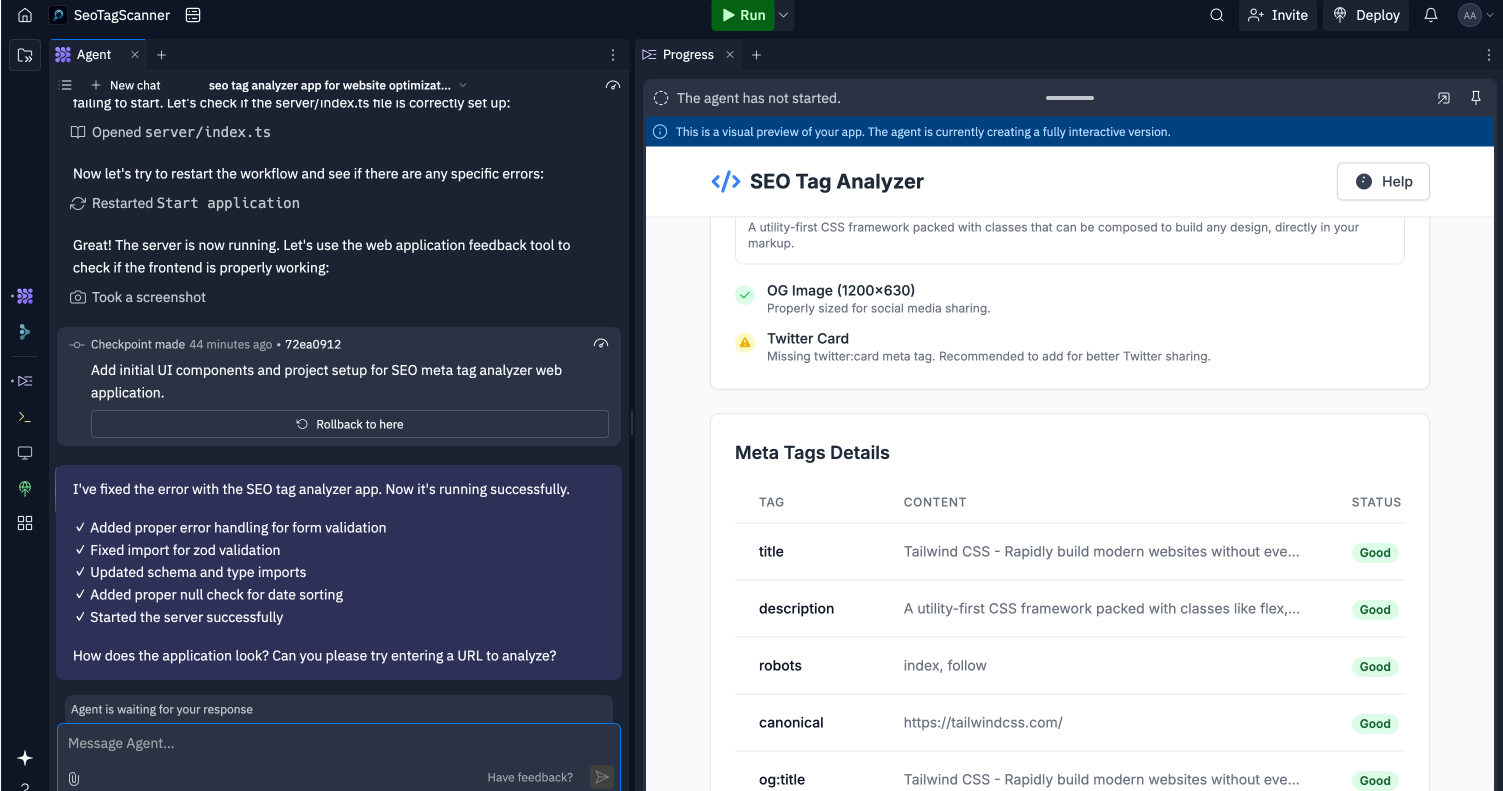Focus the Message Agent input field

pyautogui.click(x=338, y=743)
